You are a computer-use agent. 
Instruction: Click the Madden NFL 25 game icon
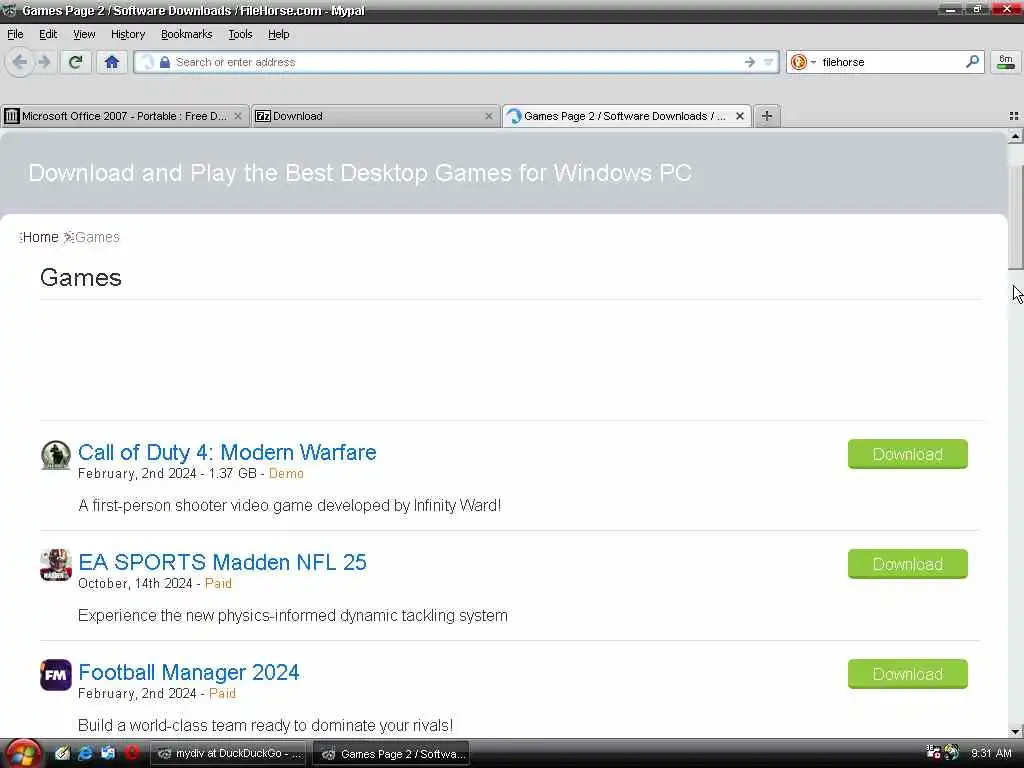56,565
